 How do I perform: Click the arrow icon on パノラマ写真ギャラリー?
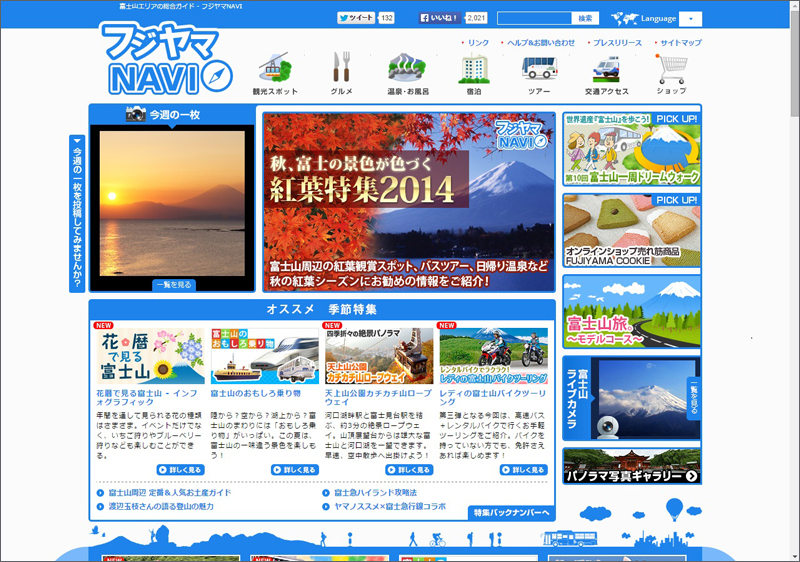[x=691, y=476]
